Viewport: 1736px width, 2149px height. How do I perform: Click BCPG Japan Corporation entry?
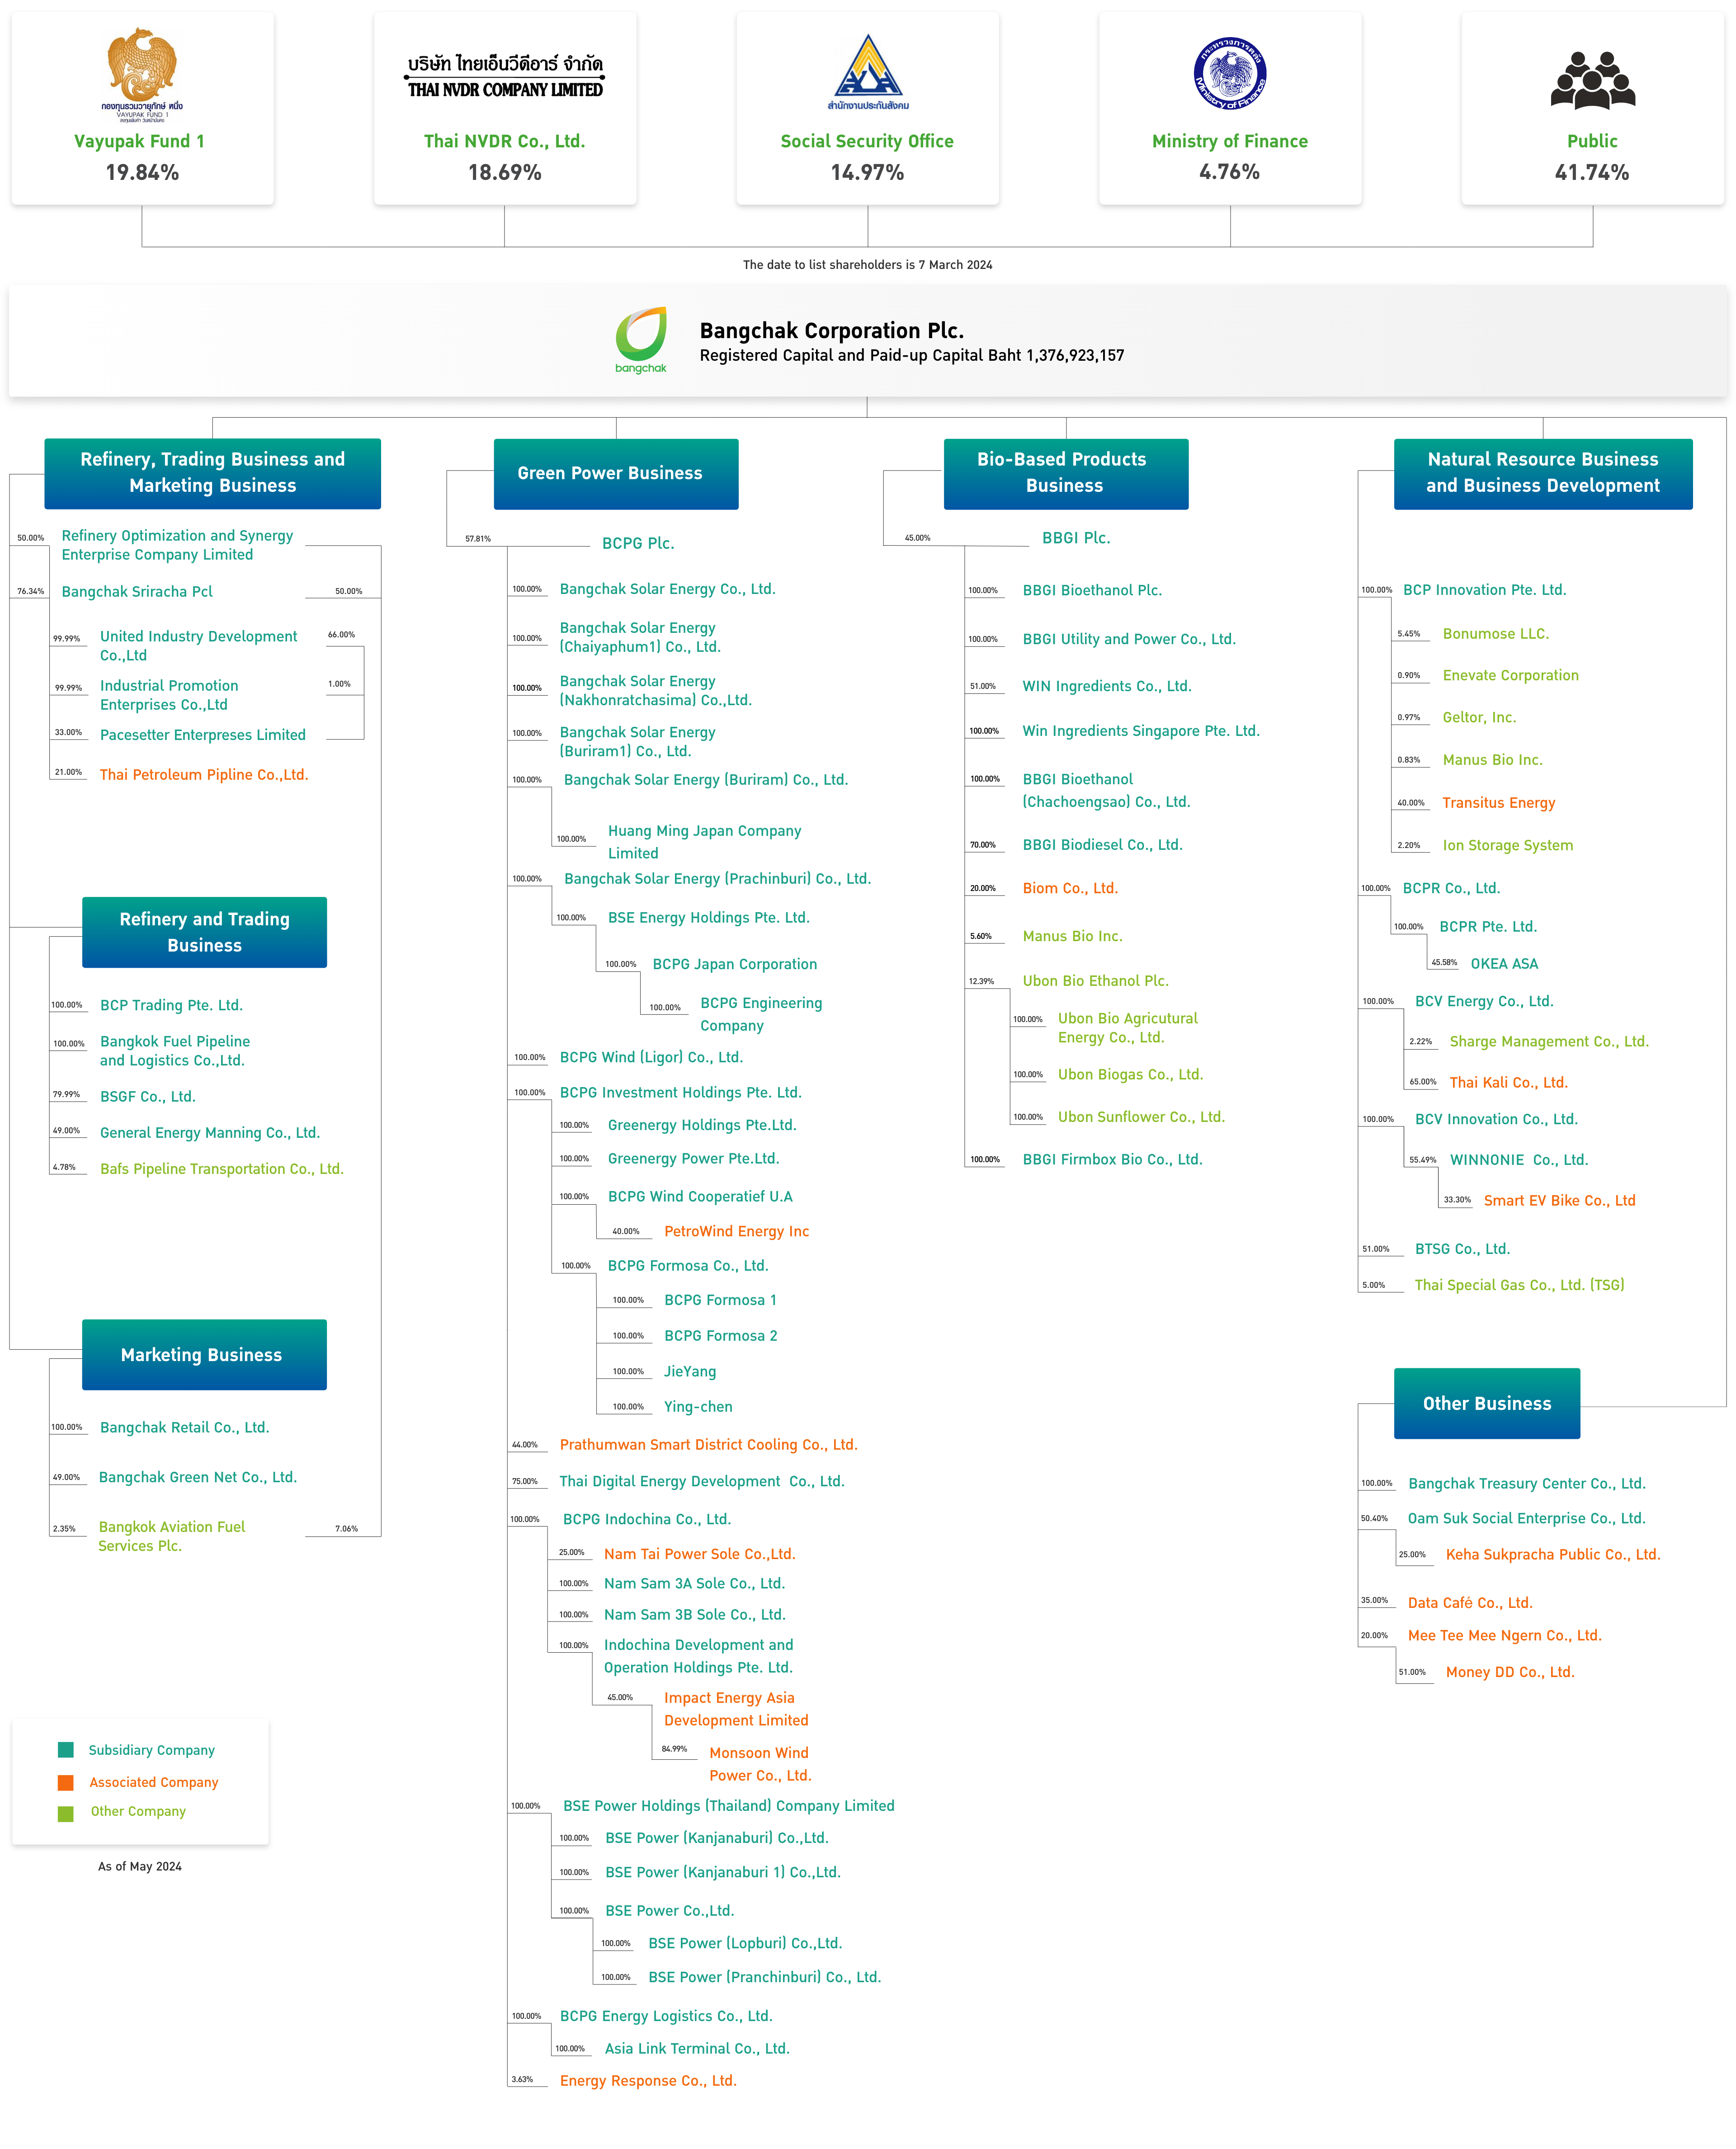pyautogui.click(x=734, y=964)
